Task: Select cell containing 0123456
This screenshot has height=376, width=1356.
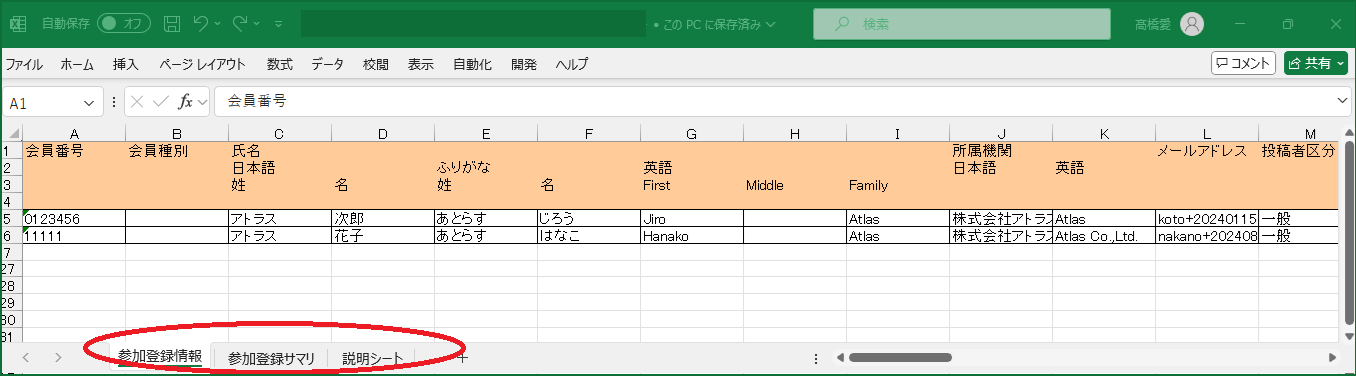Action: coord(74,219)
